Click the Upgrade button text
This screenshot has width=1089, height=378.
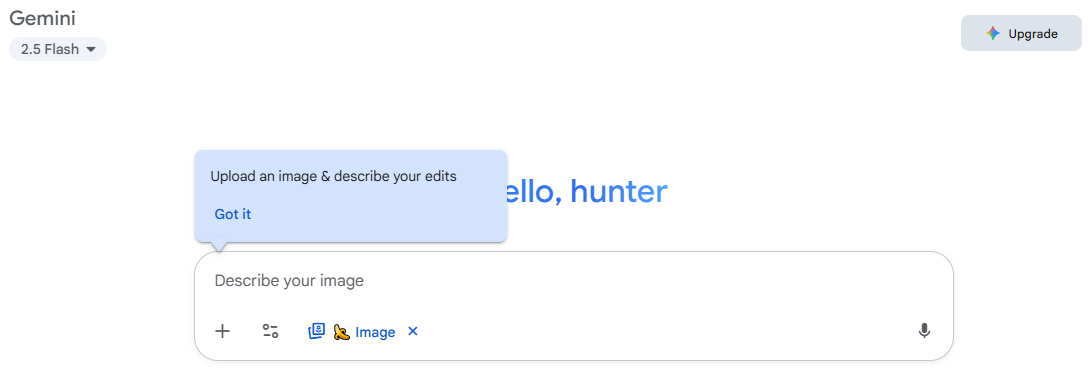[x=1033, y=33]
